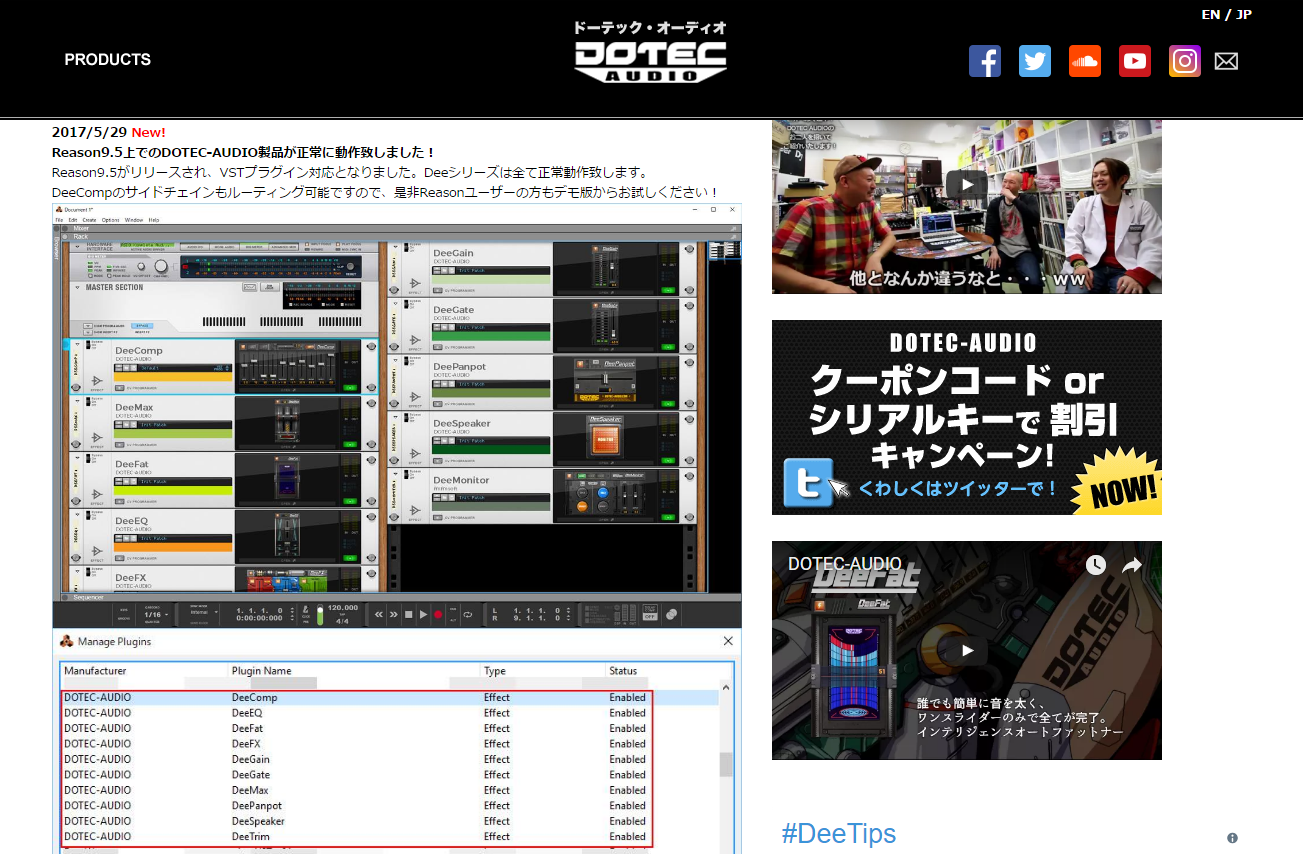Click the Type column header
1303x854 pixels.
coord(495,670)
